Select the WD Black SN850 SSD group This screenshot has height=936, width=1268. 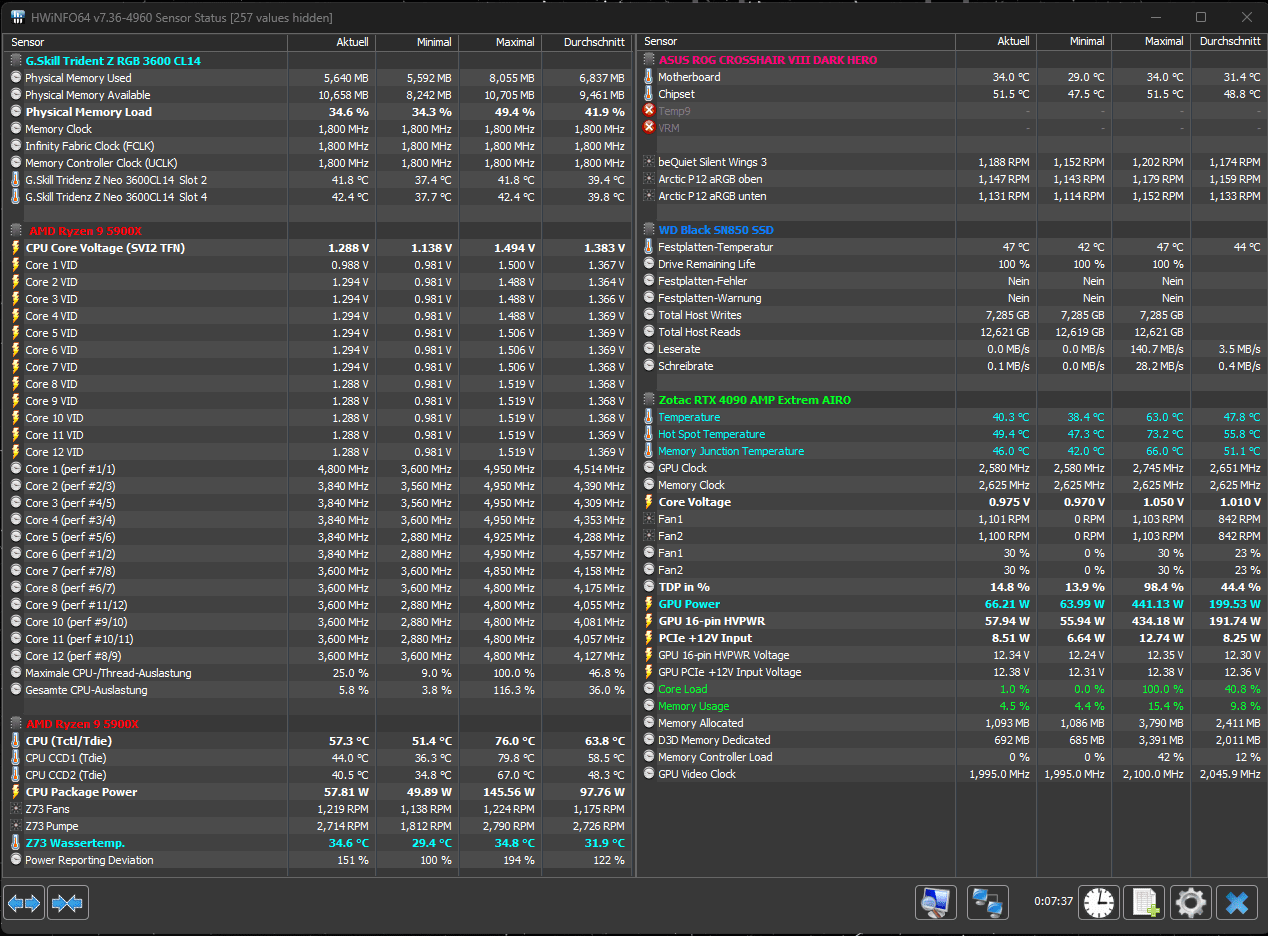952,230
